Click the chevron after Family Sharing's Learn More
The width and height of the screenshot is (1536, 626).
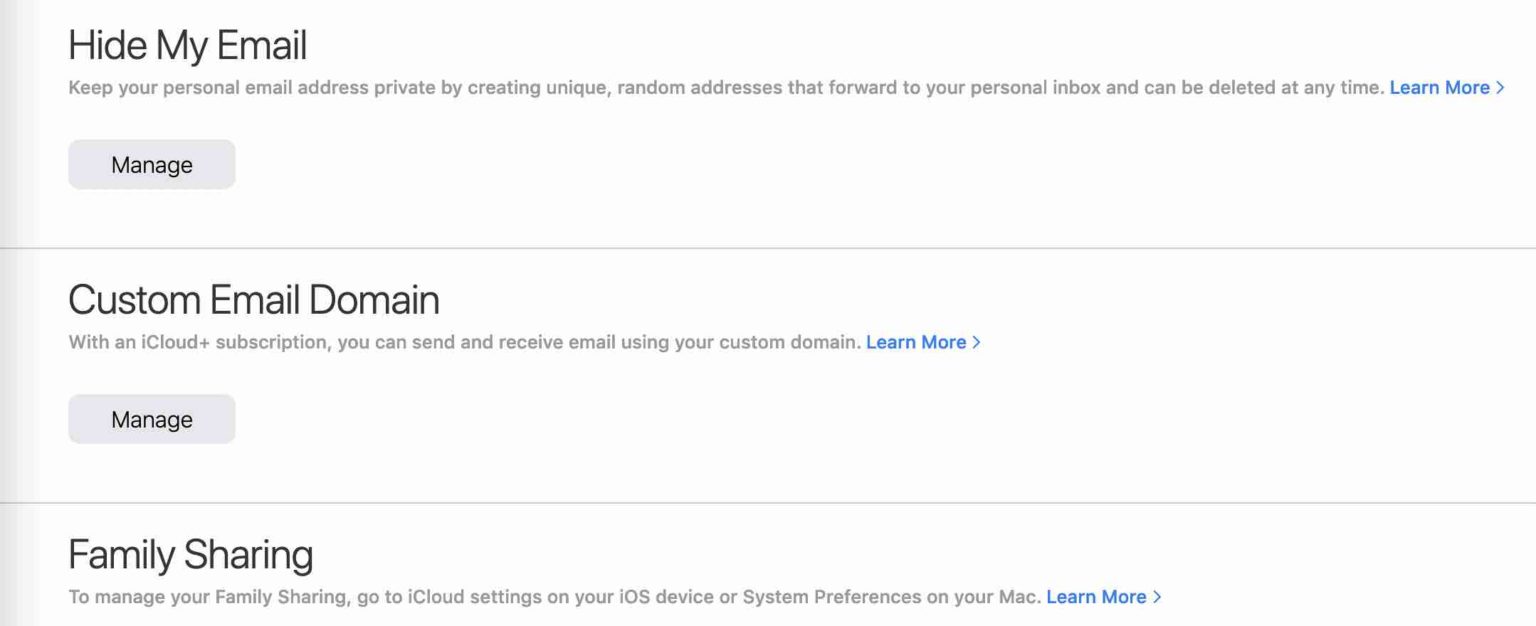click(x=1155, y=597)
